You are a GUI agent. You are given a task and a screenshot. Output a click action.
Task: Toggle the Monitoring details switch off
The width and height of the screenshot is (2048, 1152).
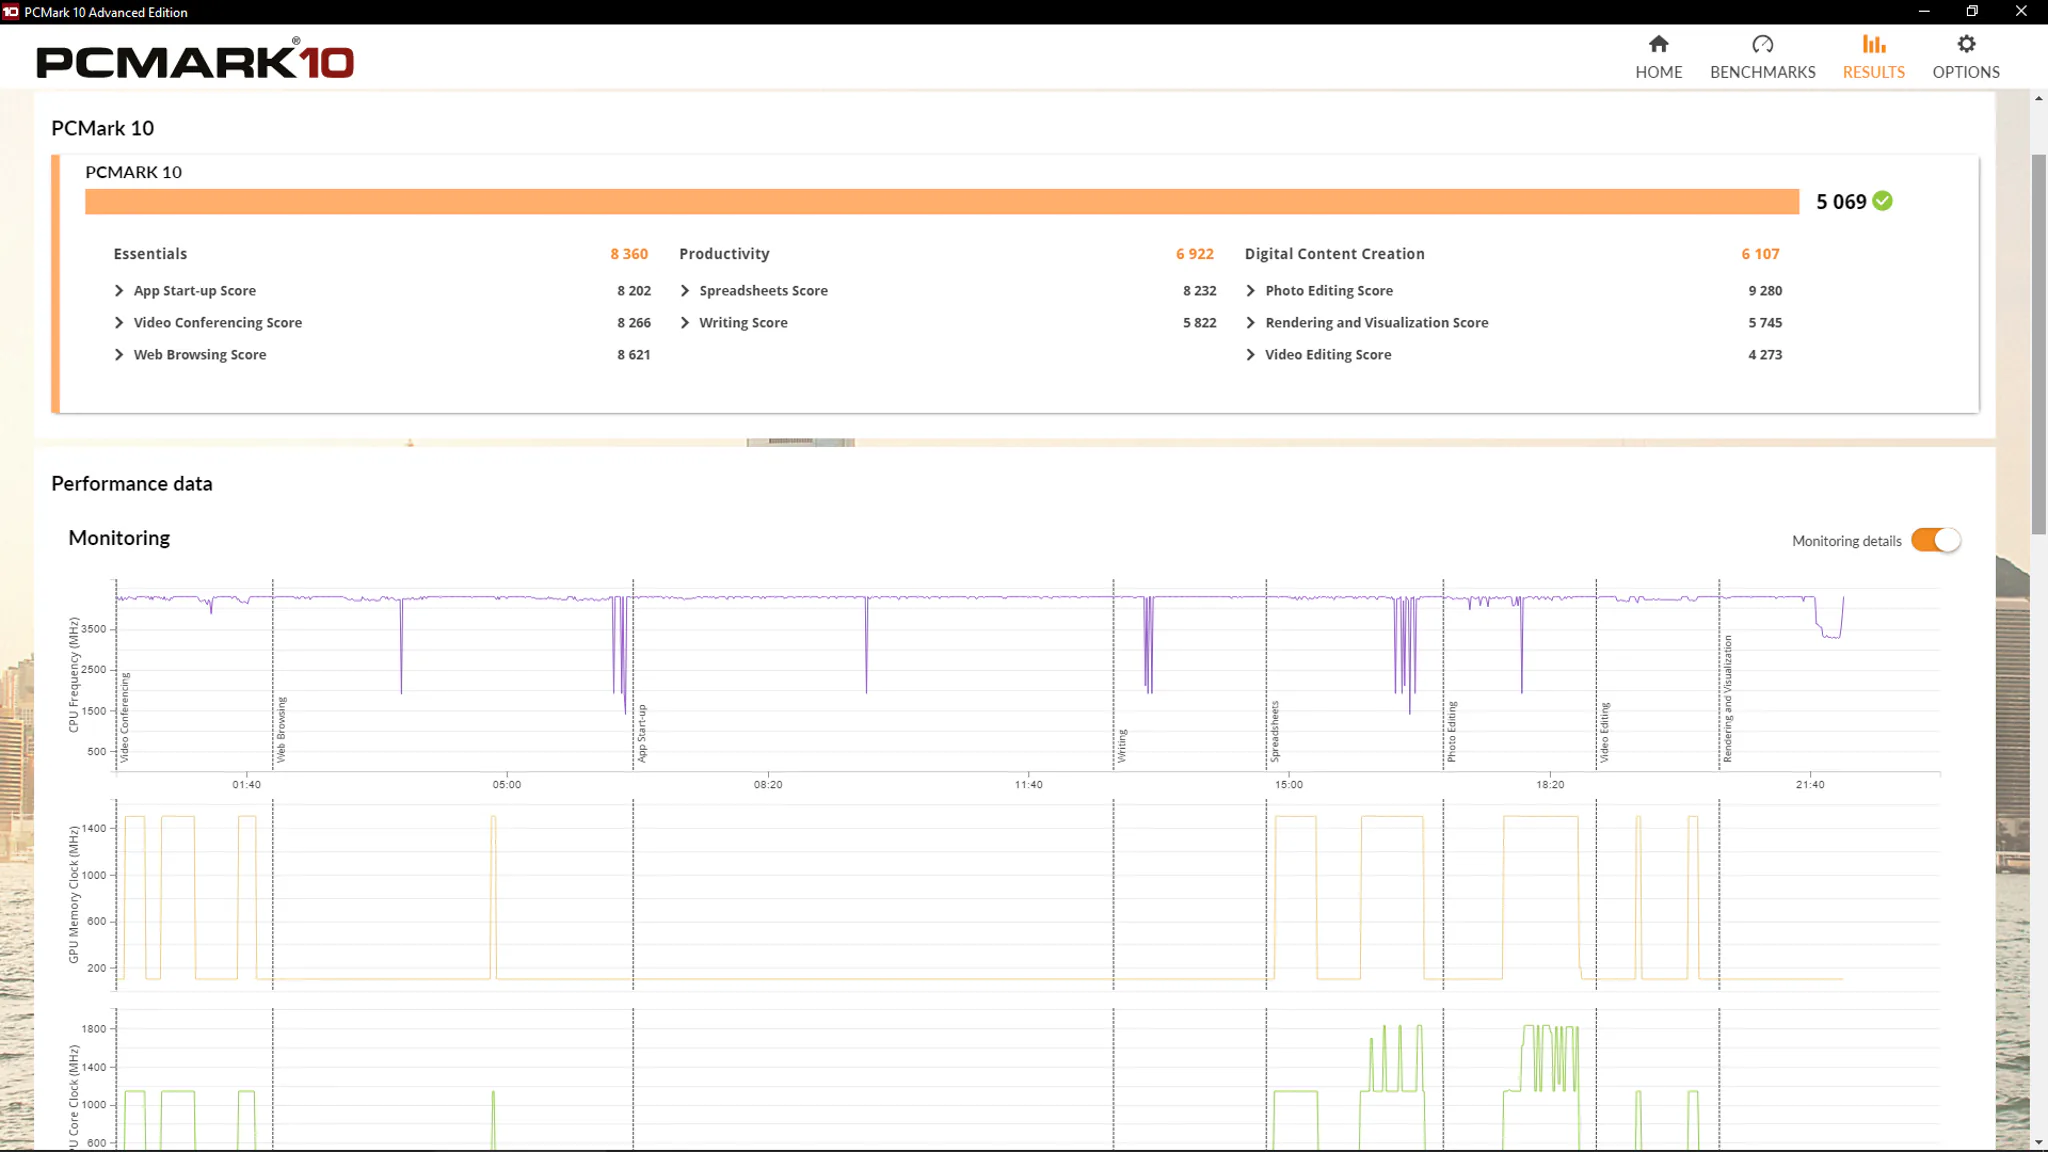pyautogui.click(x=1935, y=540)
